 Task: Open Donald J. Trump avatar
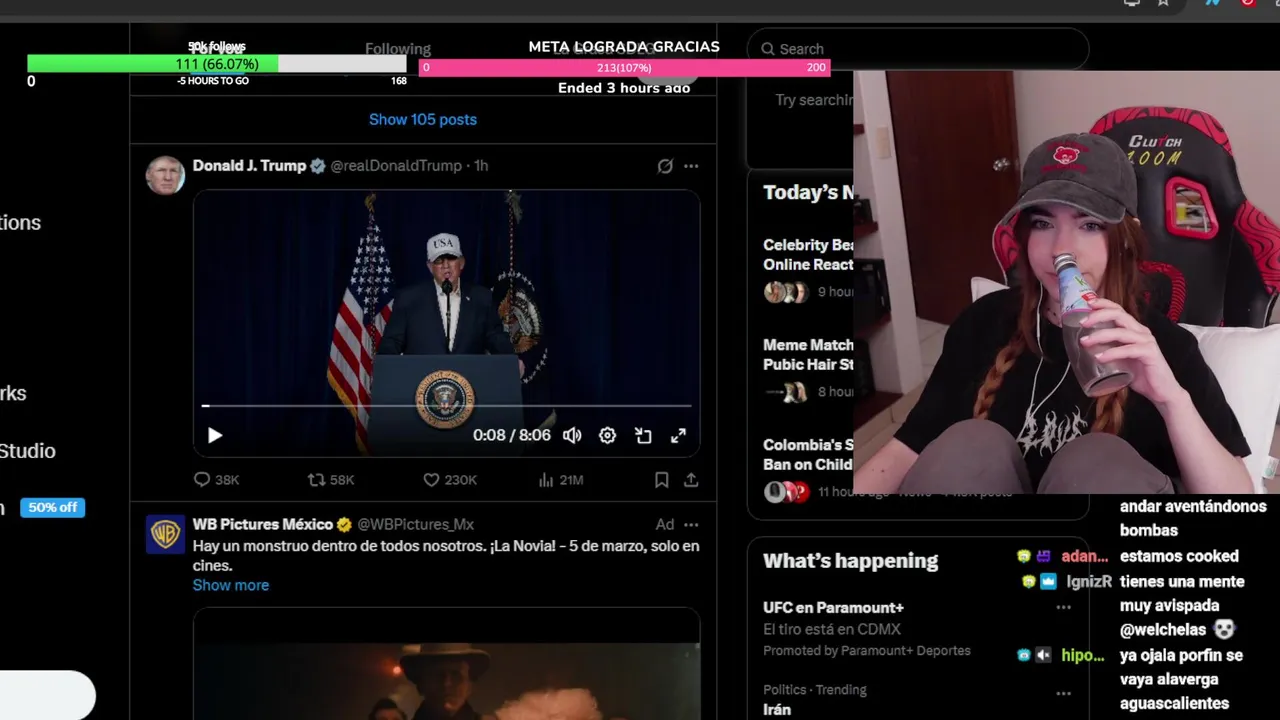pyautogui.click(x=165, y=175)
